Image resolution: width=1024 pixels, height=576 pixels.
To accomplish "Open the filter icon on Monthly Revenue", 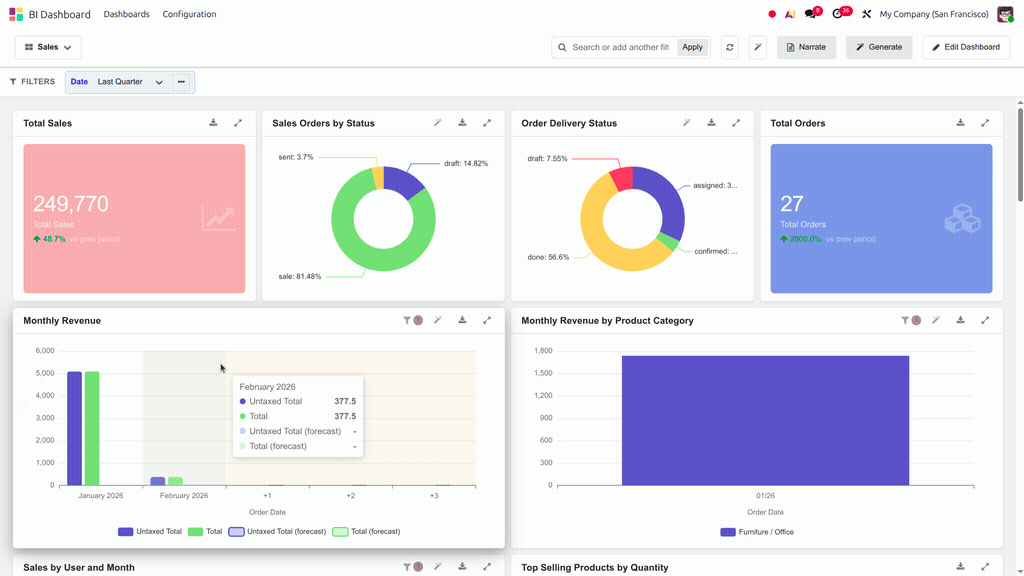I will (407, 320).
